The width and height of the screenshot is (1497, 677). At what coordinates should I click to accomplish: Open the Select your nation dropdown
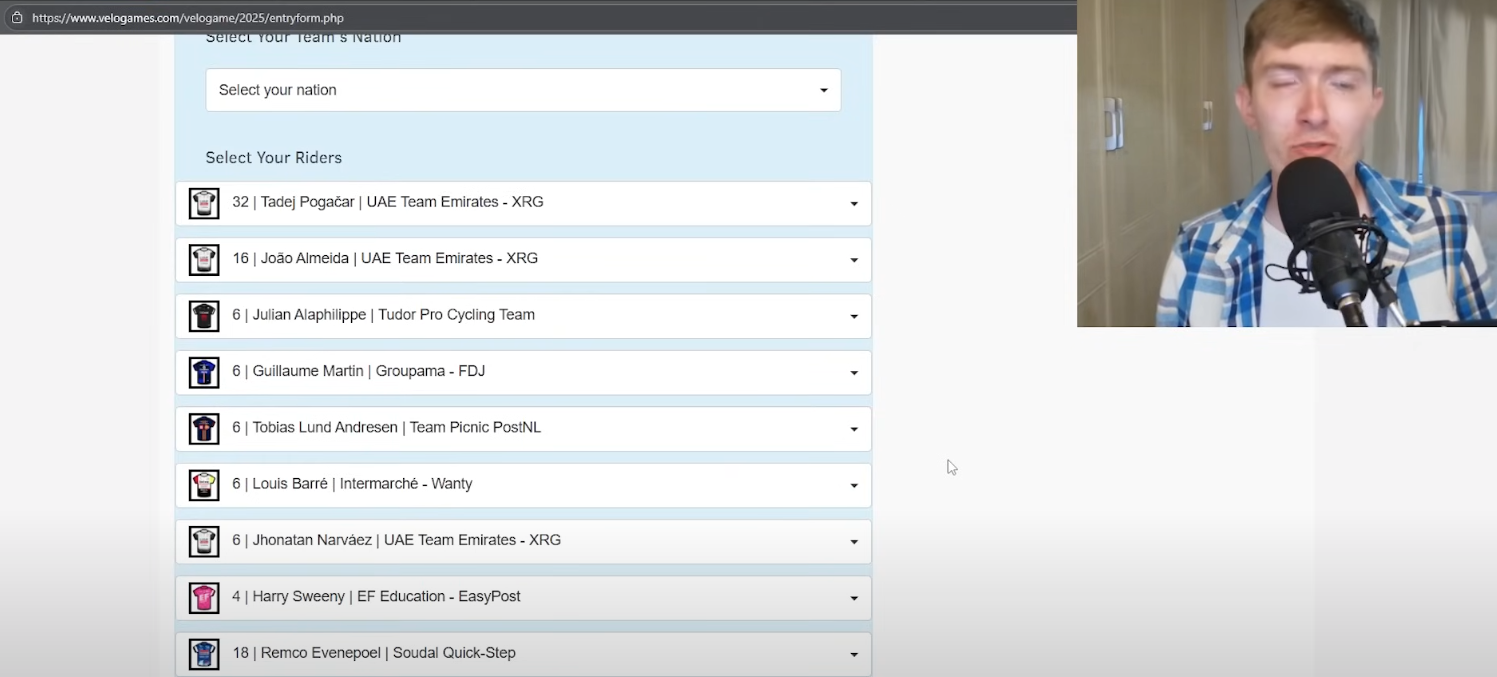click(x=522, y=90)
